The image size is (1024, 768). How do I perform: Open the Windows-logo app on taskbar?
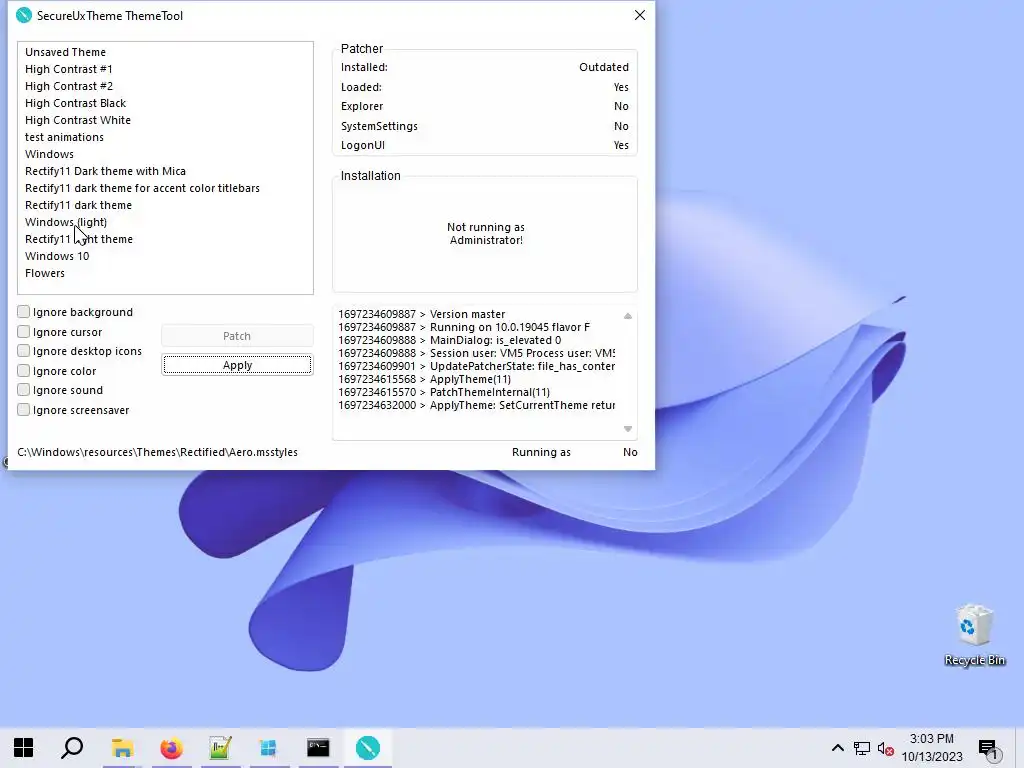coord(269,748)
